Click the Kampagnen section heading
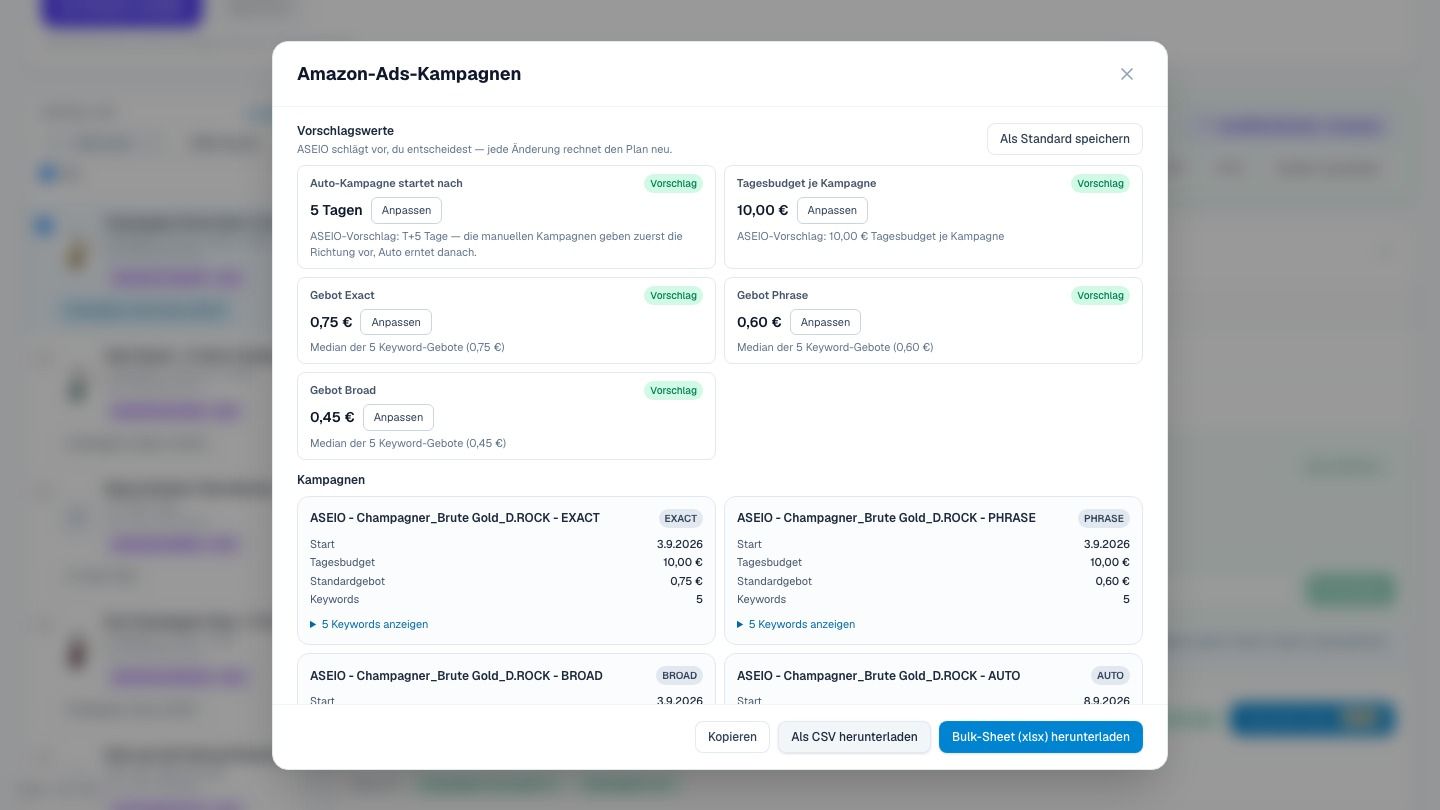Viewport: 1440px width, 810px height. coord(331,480)
